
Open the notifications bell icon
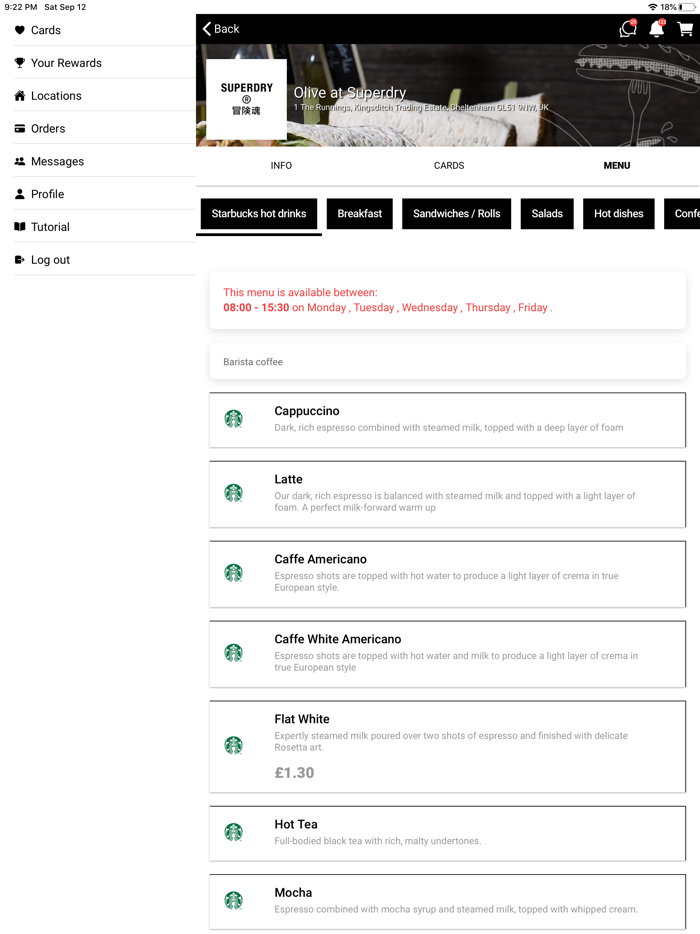[x=657, y=29]
